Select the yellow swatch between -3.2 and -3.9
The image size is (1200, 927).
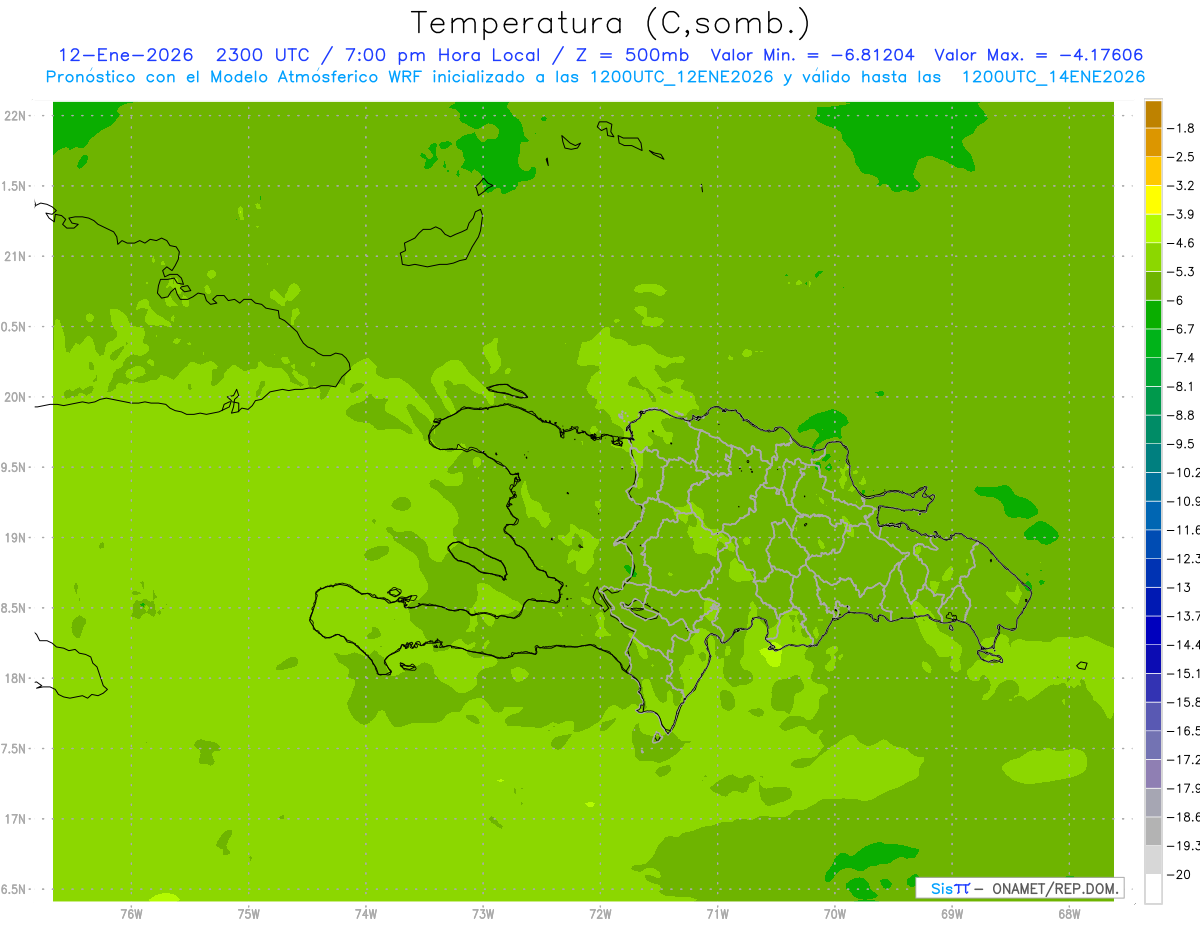[x=1153, y=200]
